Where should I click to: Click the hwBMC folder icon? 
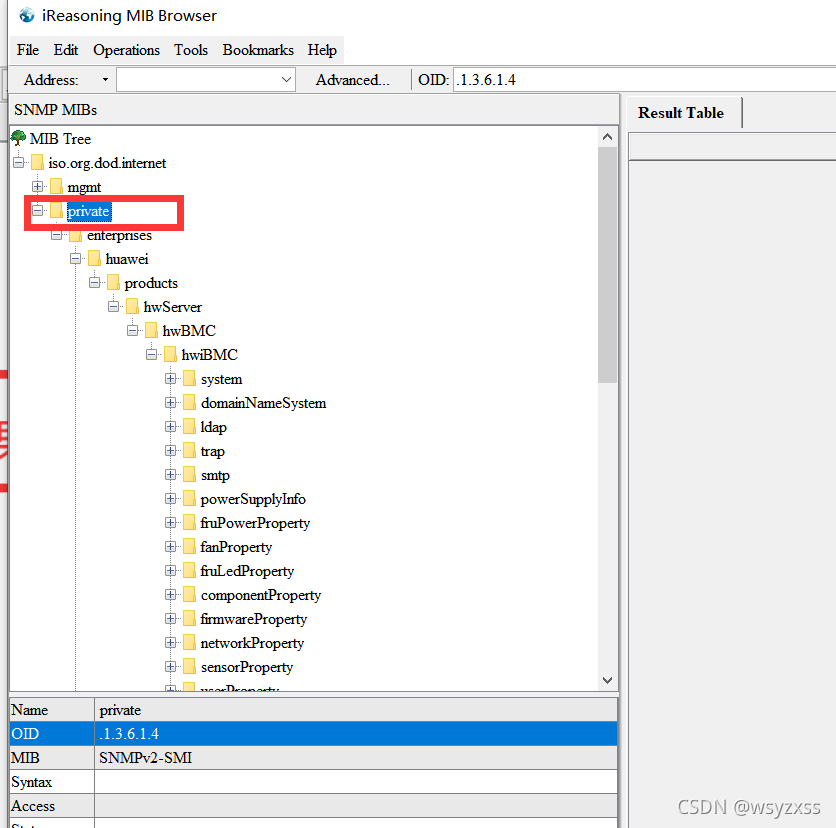pyautogui.click(x=151, y=331)
